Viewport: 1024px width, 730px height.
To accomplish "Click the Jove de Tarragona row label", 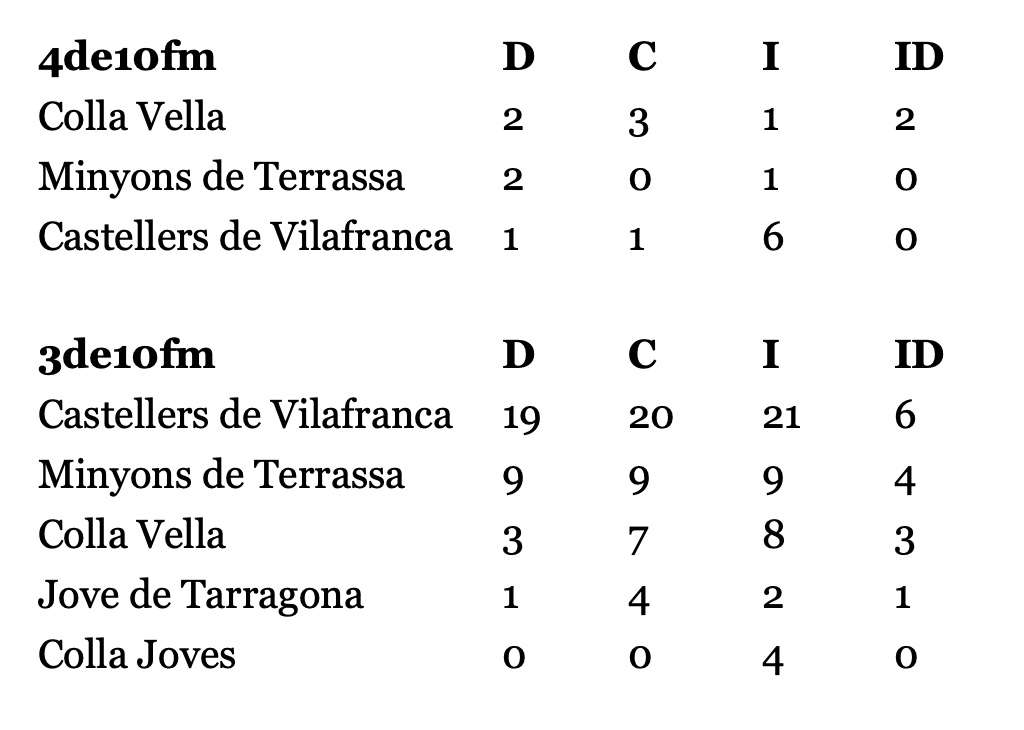I will point(200,596).
